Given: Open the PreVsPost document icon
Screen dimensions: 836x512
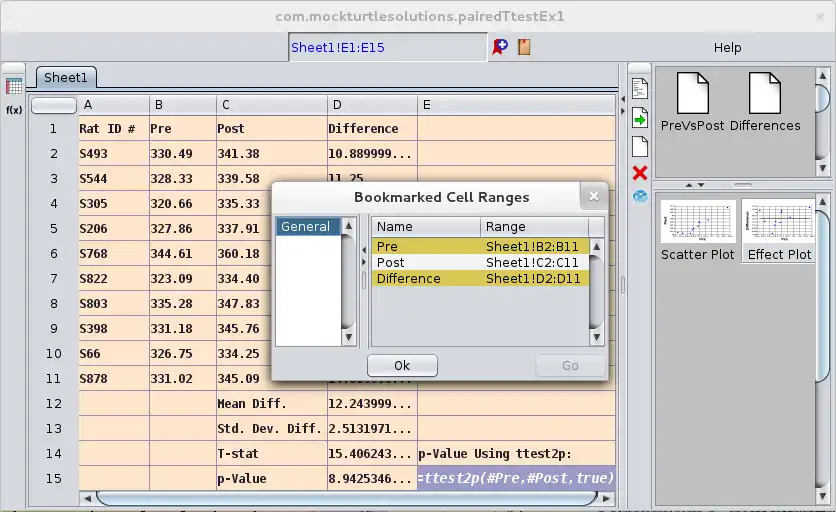Looking at the screenshot, I should (693, 102).
